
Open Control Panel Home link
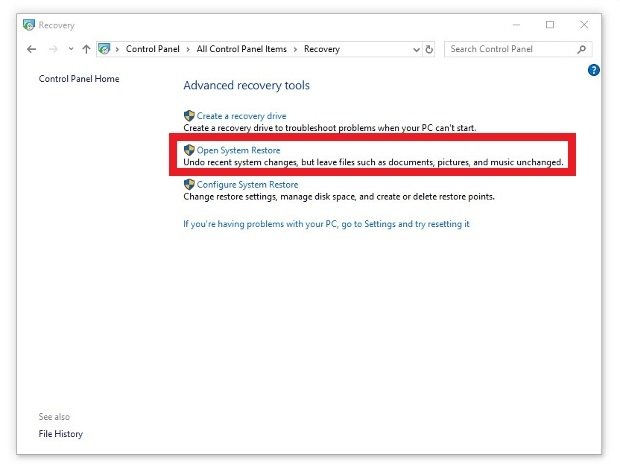pyautogui.click(x=79, y=79)
